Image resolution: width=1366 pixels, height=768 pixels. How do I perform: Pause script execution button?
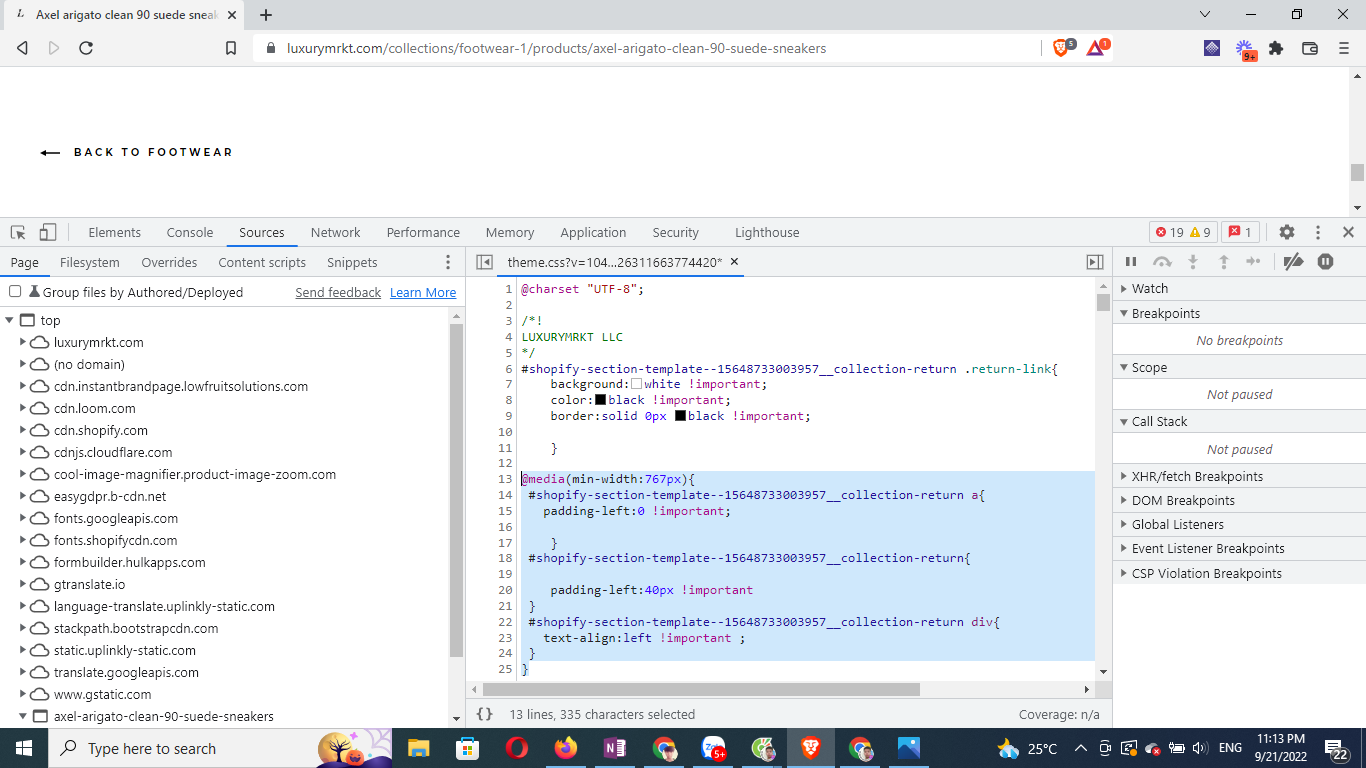(1131, 262)
